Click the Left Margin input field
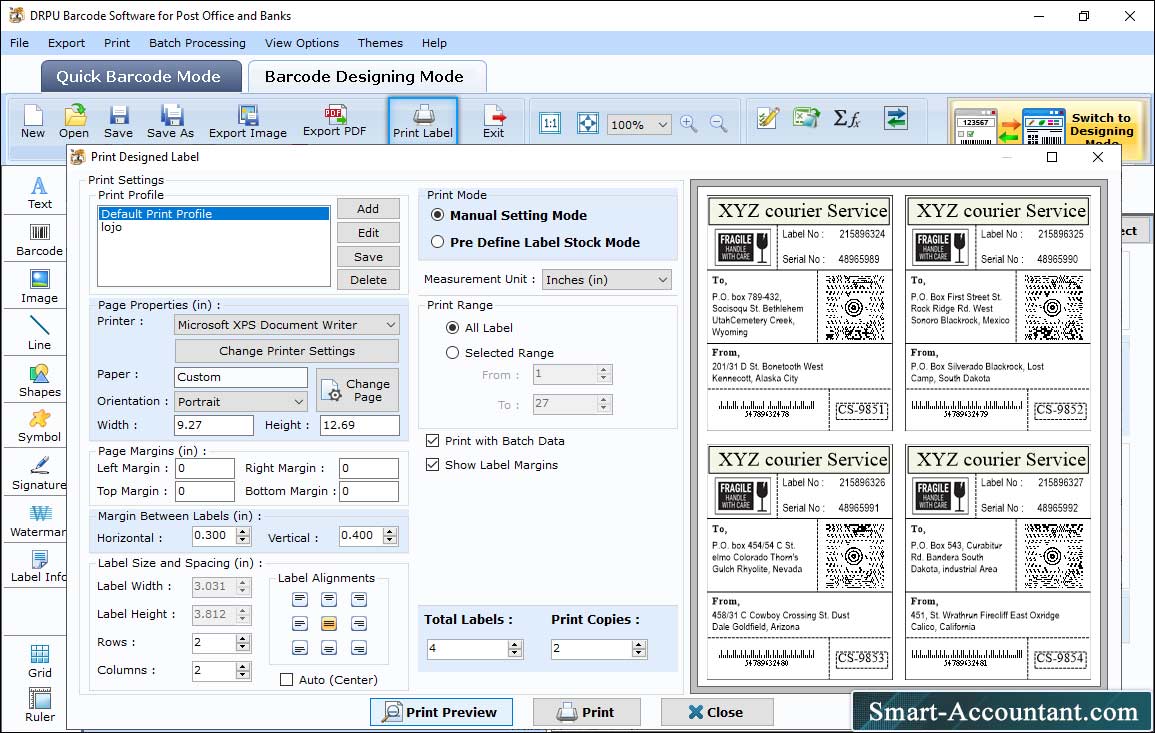This screenshot has width=1155, height=733. (205, 469)
